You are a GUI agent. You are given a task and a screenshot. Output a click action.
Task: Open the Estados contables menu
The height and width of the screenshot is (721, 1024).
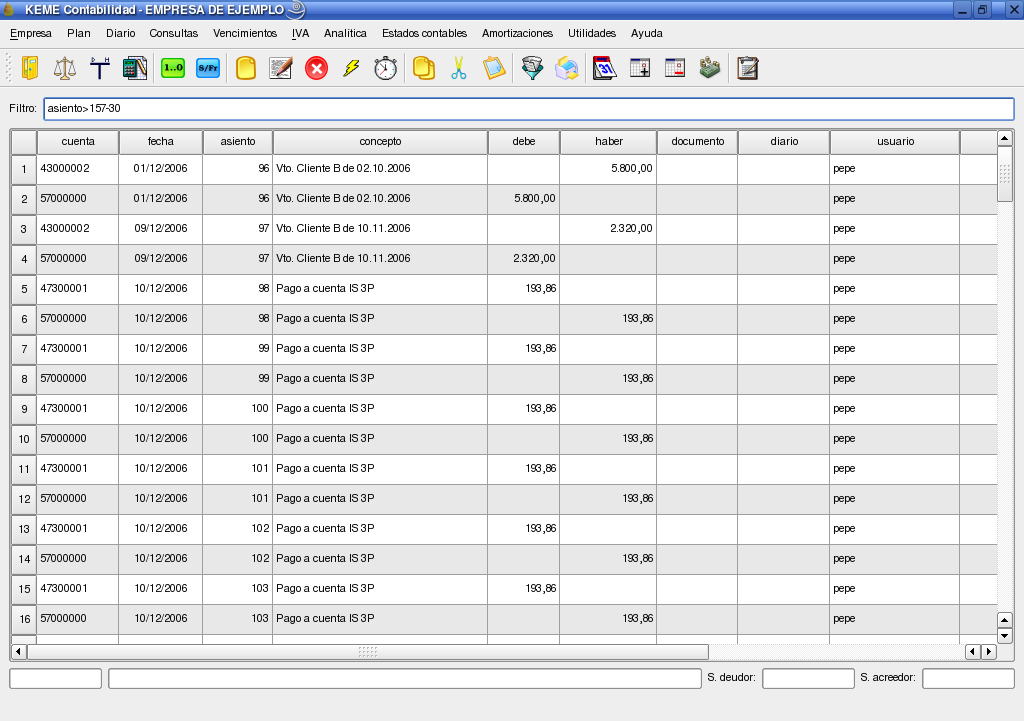424,33
